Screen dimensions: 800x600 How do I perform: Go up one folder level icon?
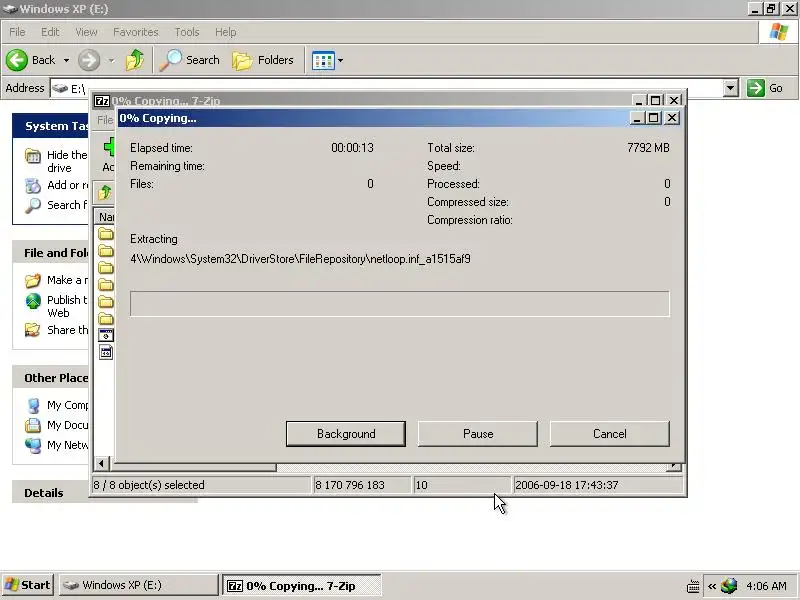(135, 60)
